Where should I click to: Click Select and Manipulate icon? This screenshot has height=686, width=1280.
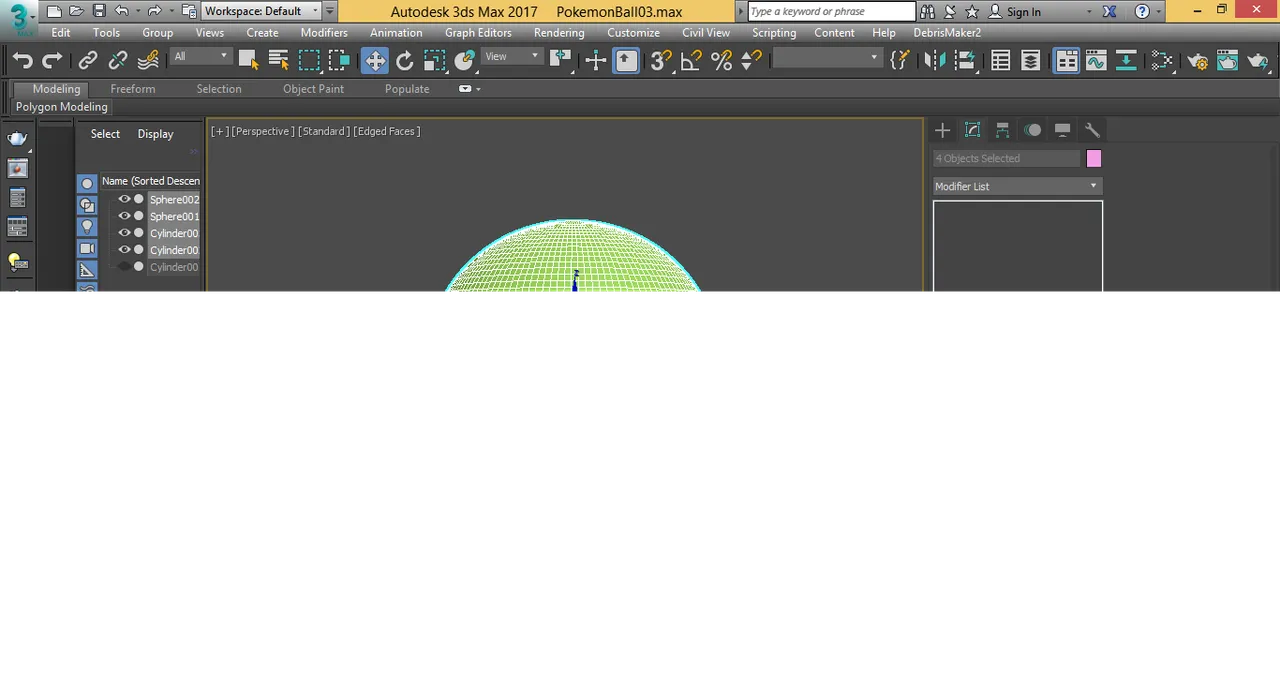pyautogui.click(x=596, y=61)
